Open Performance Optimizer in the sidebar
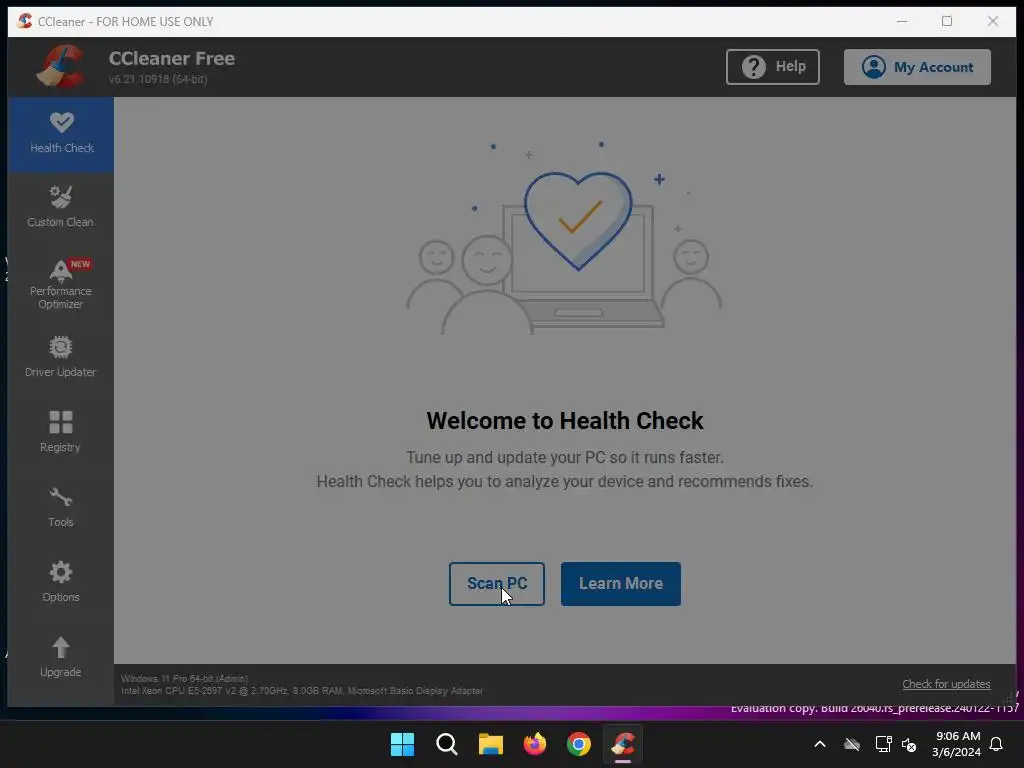Viewport: 1024px width, 768px height. pyautogui.click(x=61, y=284)
